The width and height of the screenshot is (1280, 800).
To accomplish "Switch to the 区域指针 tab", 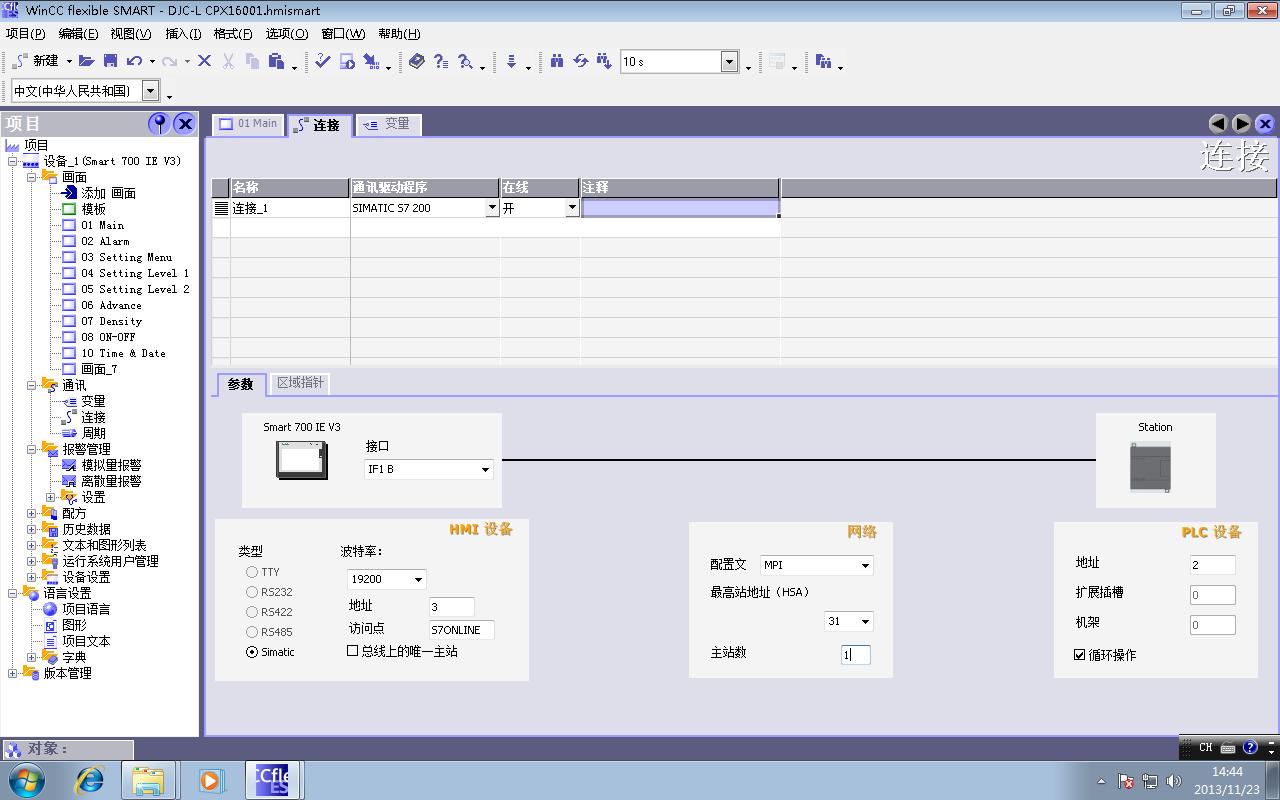I will [300, 383].
